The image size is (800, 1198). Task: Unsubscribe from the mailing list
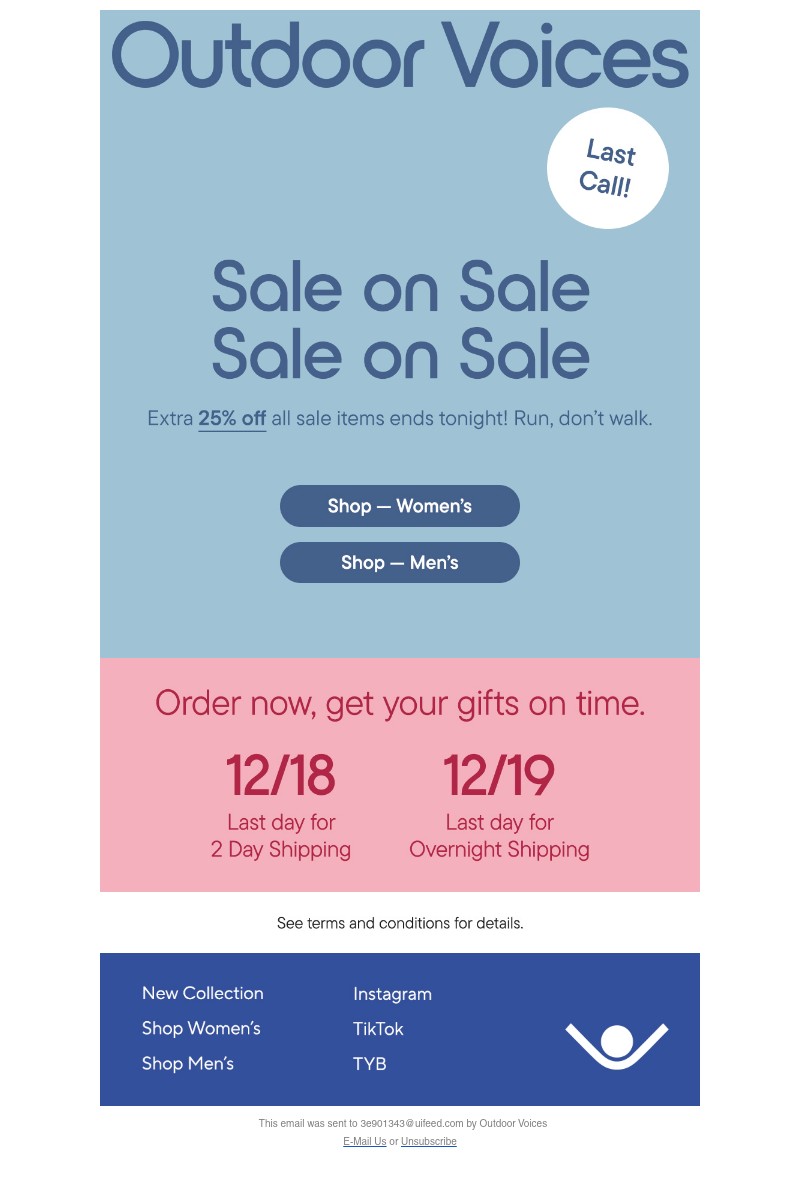coord(429,1141)
